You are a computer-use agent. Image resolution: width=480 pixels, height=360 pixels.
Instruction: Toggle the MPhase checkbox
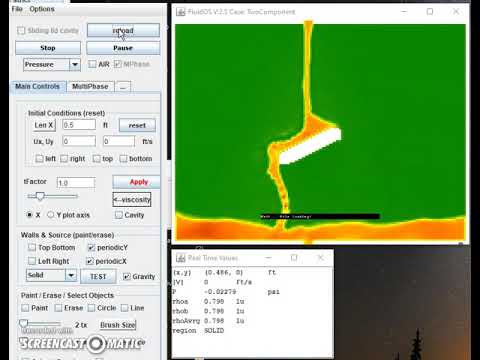pos(117,64)
